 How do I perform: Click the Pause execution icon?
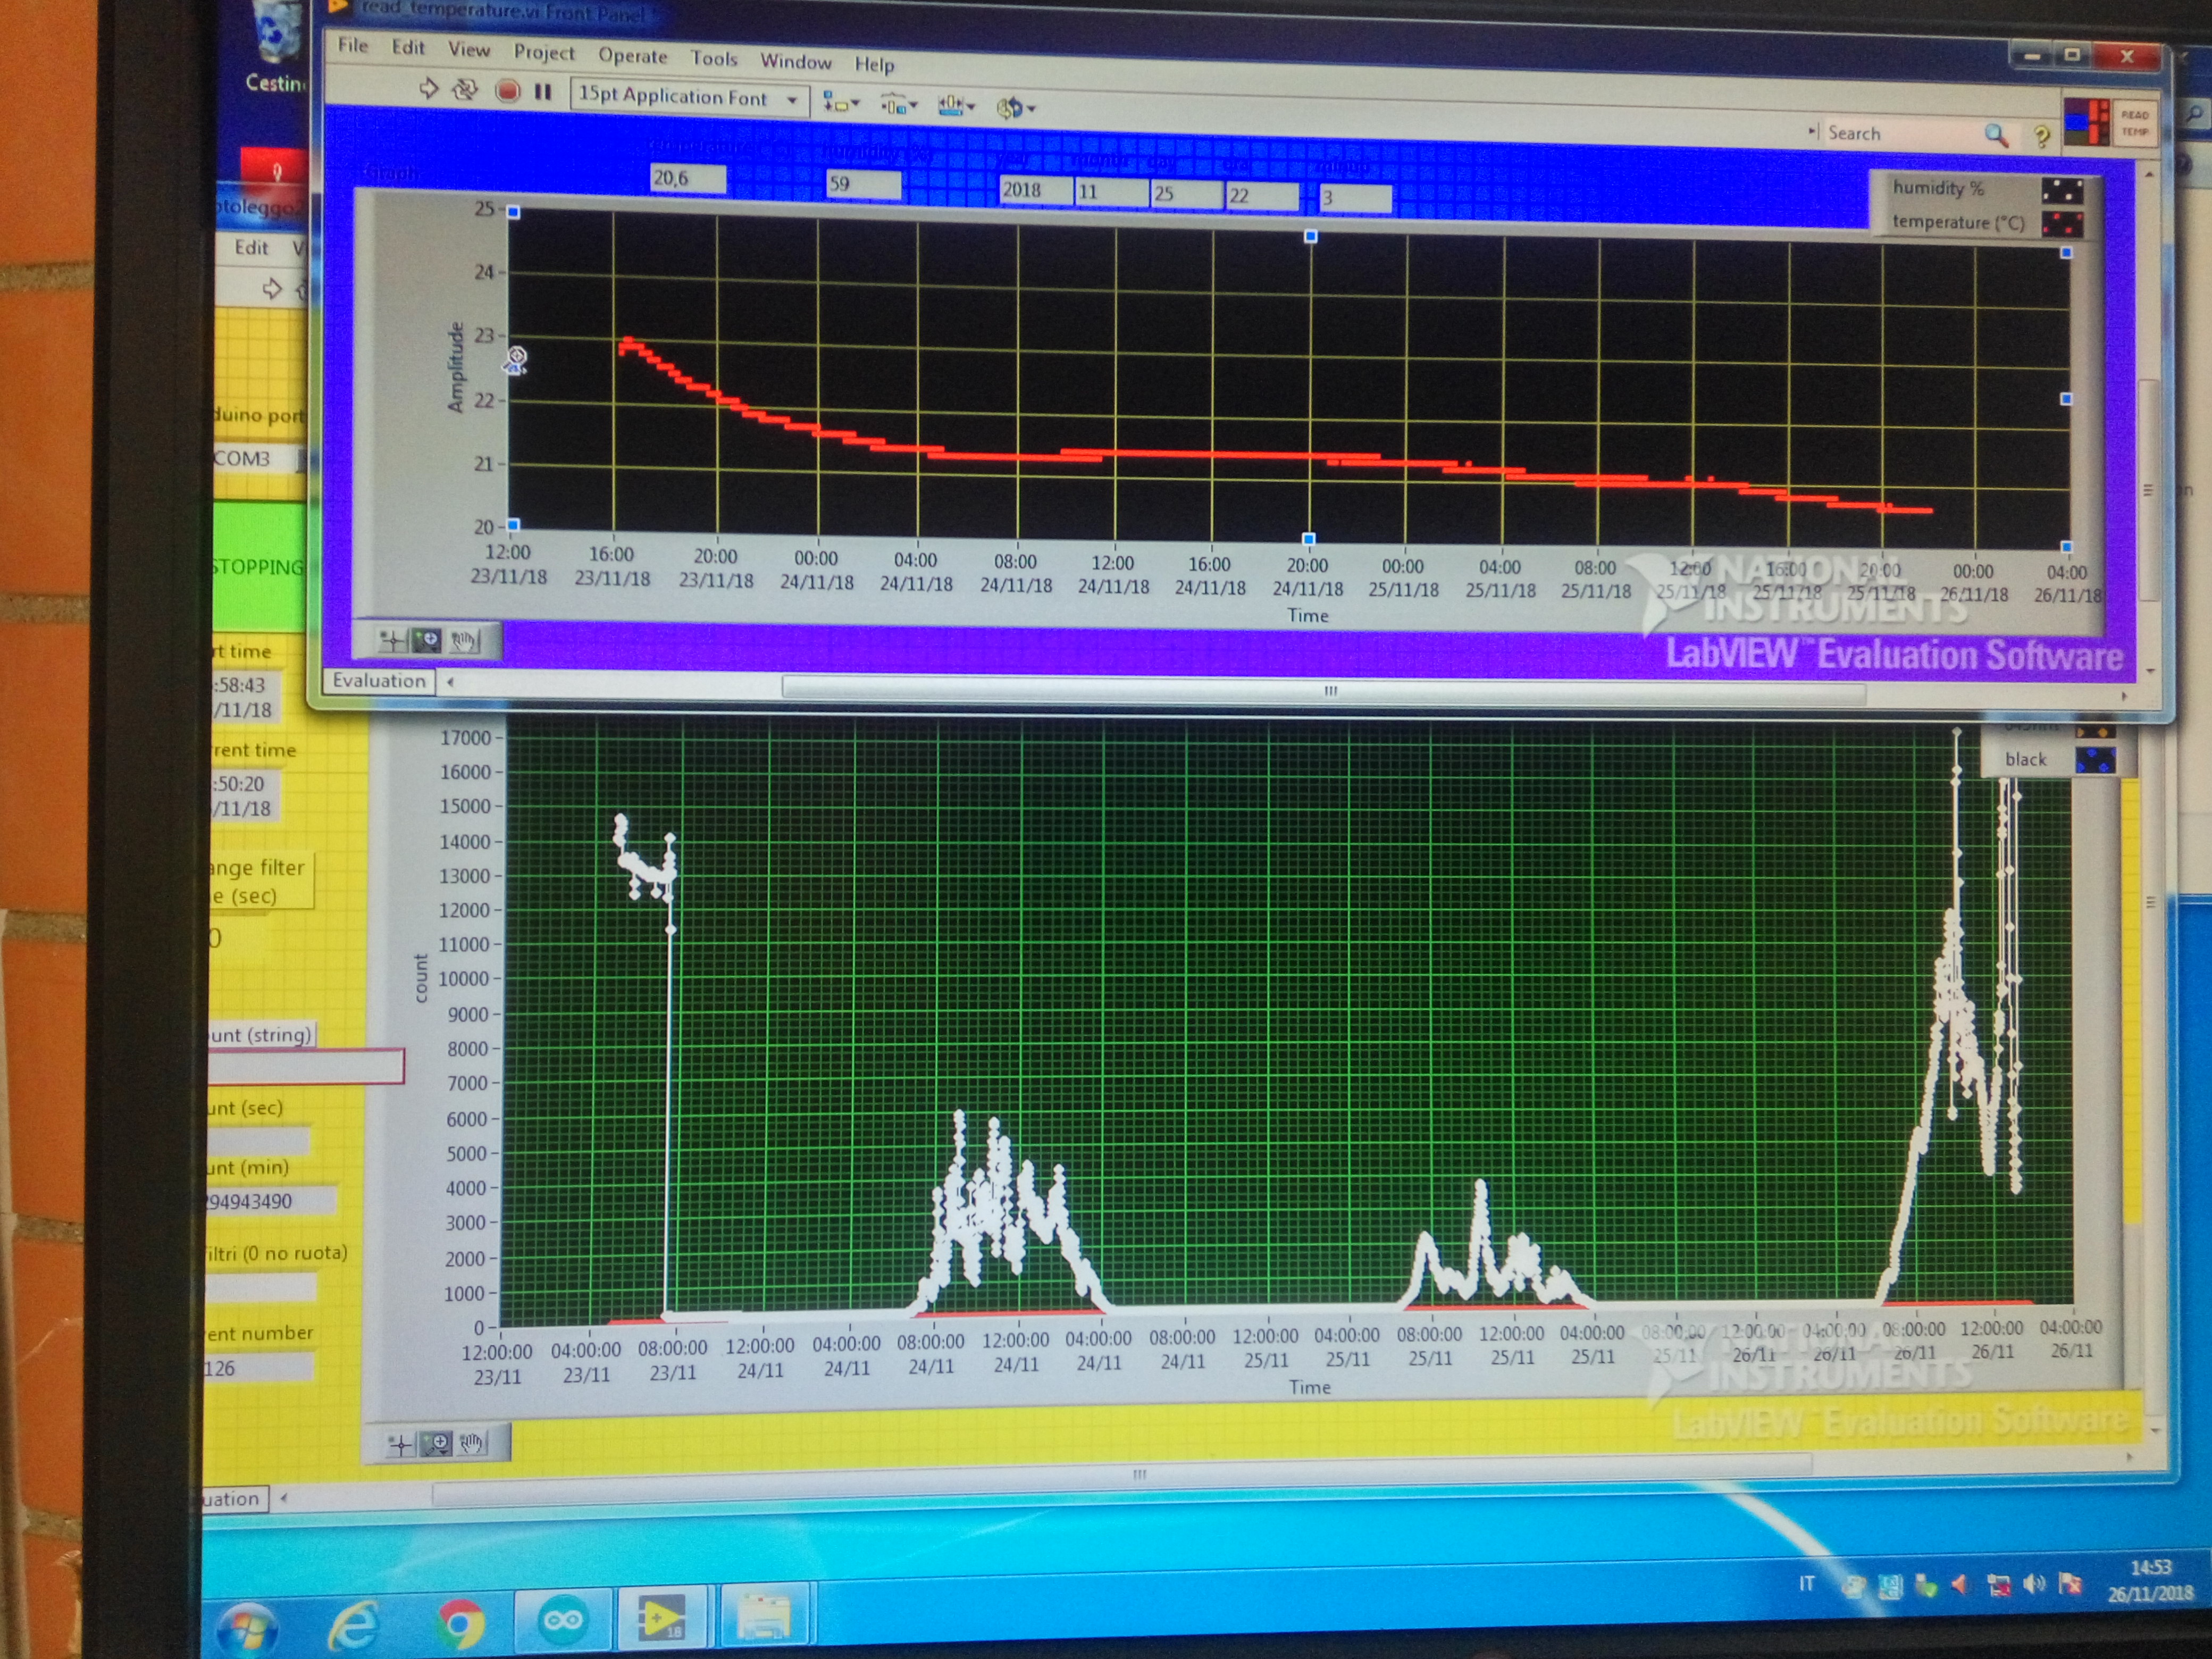coord(543,92)
